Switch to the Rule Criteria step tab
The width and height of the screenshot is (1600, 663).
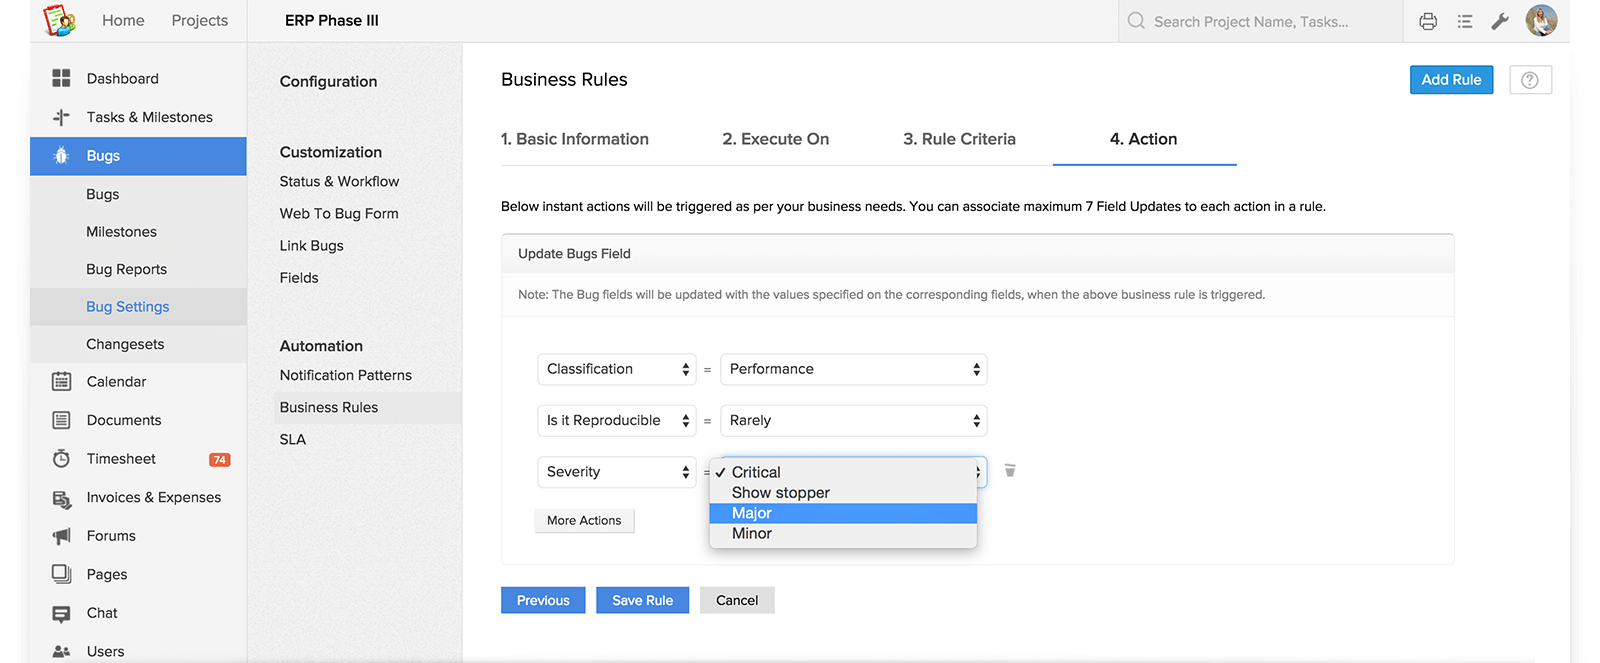(959, 139)
